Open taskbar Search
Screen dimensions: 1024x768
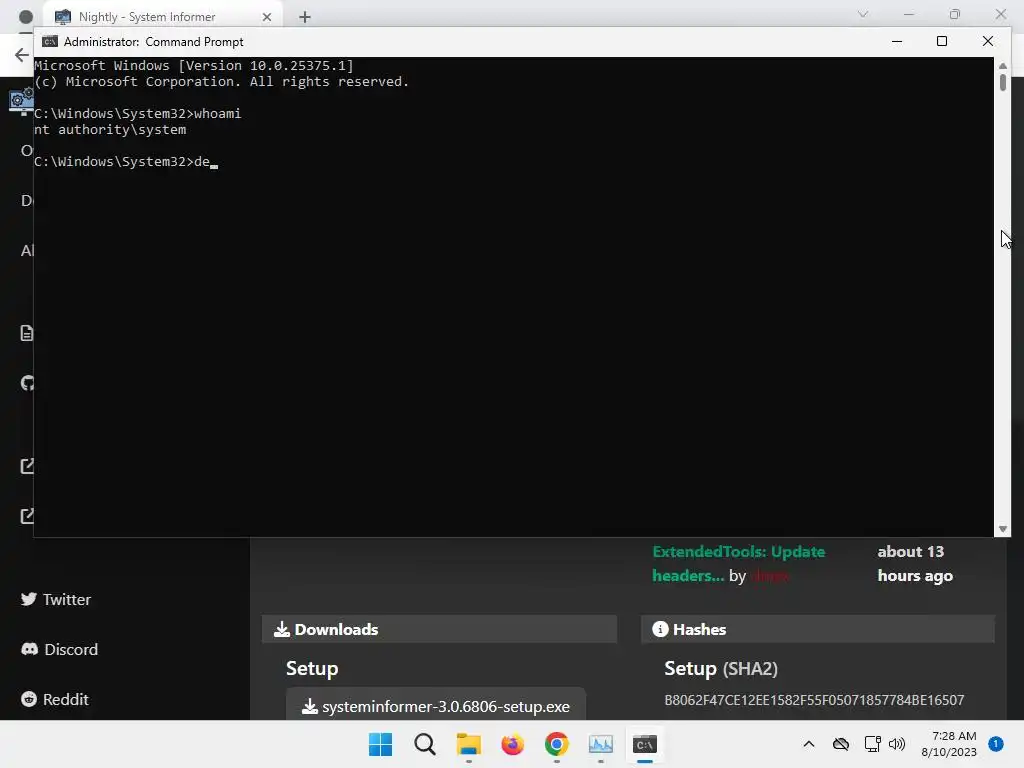coord(424,744)
